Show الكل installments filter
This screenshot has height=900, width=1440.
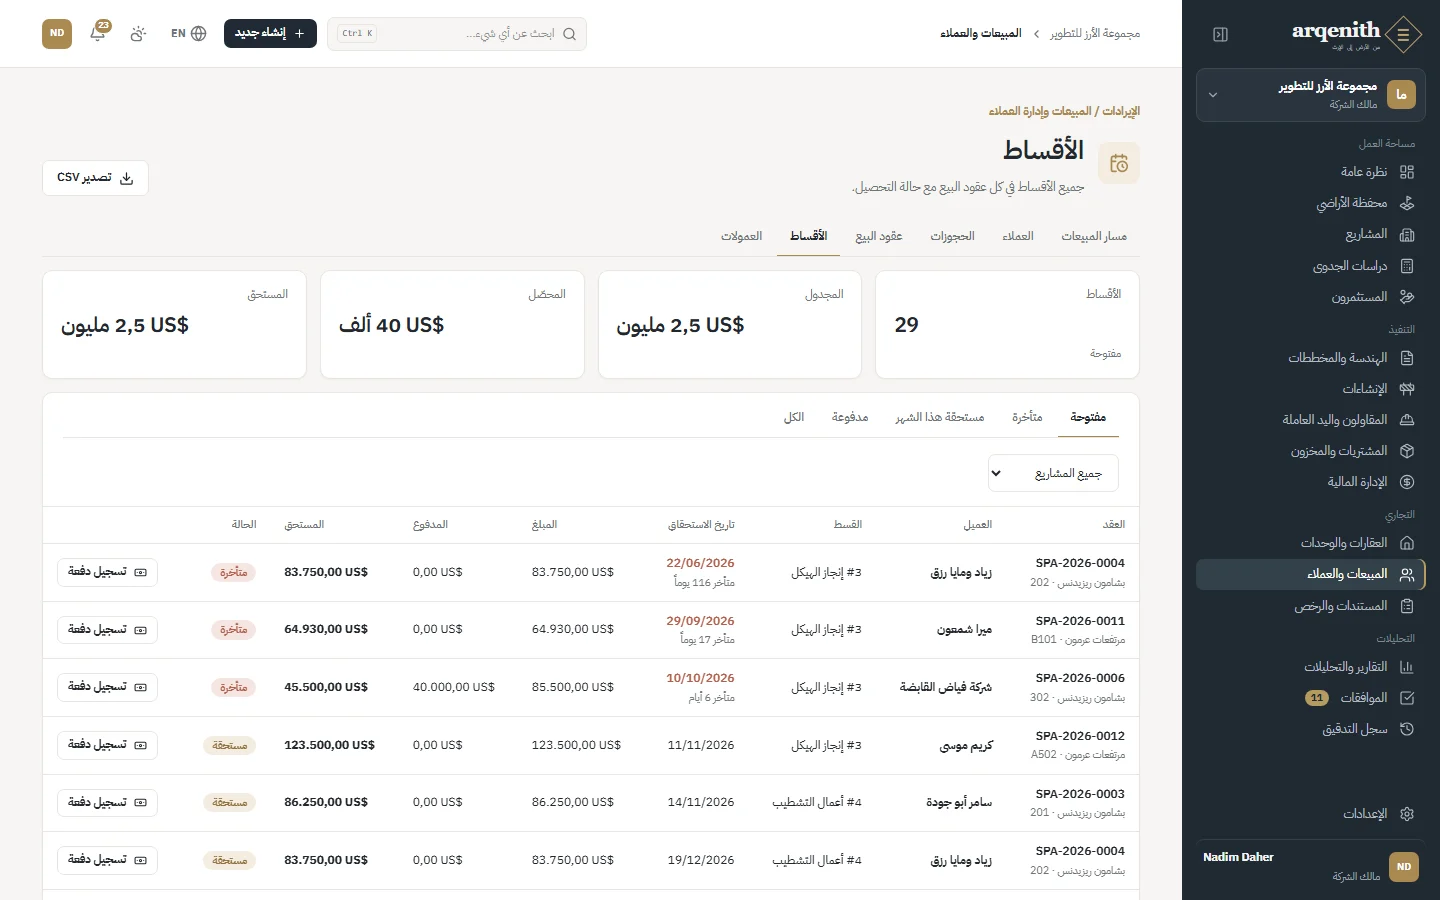(794, 417)
